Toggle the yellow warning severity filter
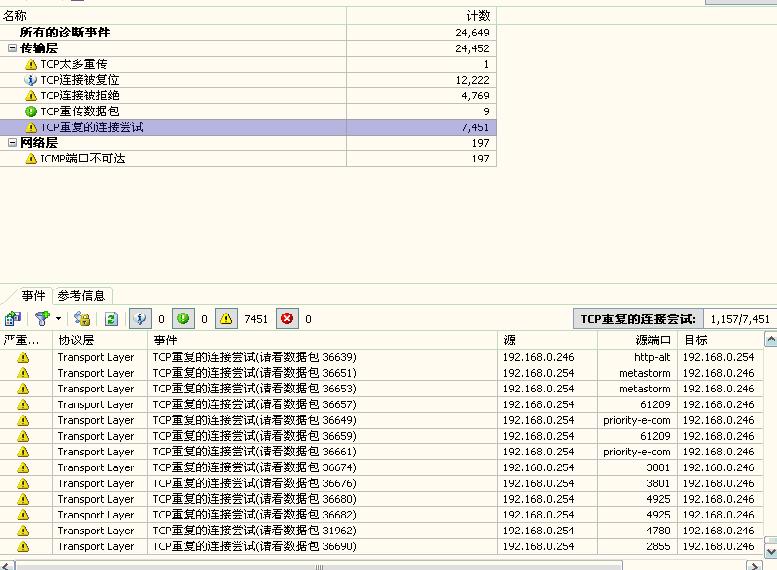 click(x=226, y=318)
